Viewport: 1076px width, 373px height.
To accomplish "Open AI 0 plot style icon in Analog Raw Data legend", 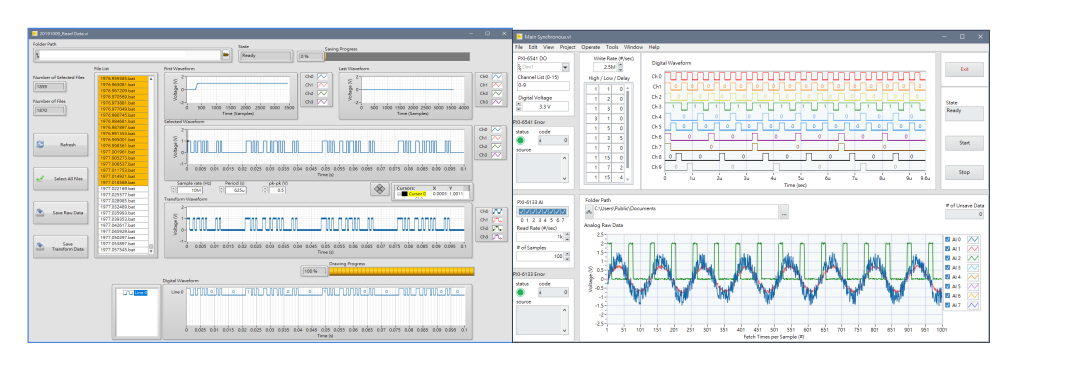I will pos(972,239).
